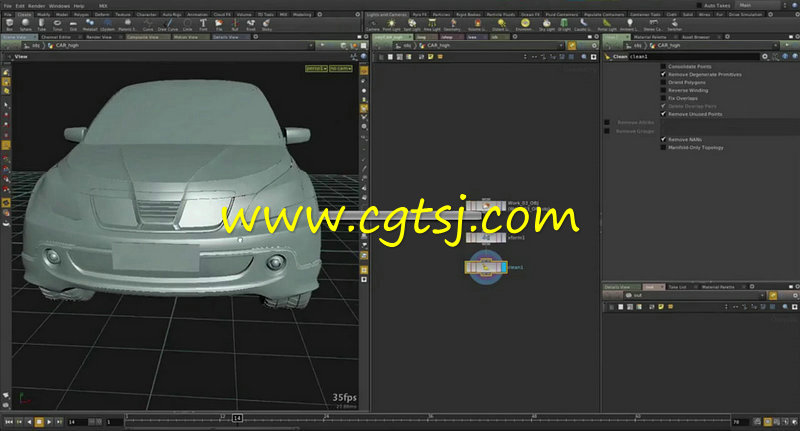Open the File menu
Screen dimensions: 800x431
coord(8,6)
